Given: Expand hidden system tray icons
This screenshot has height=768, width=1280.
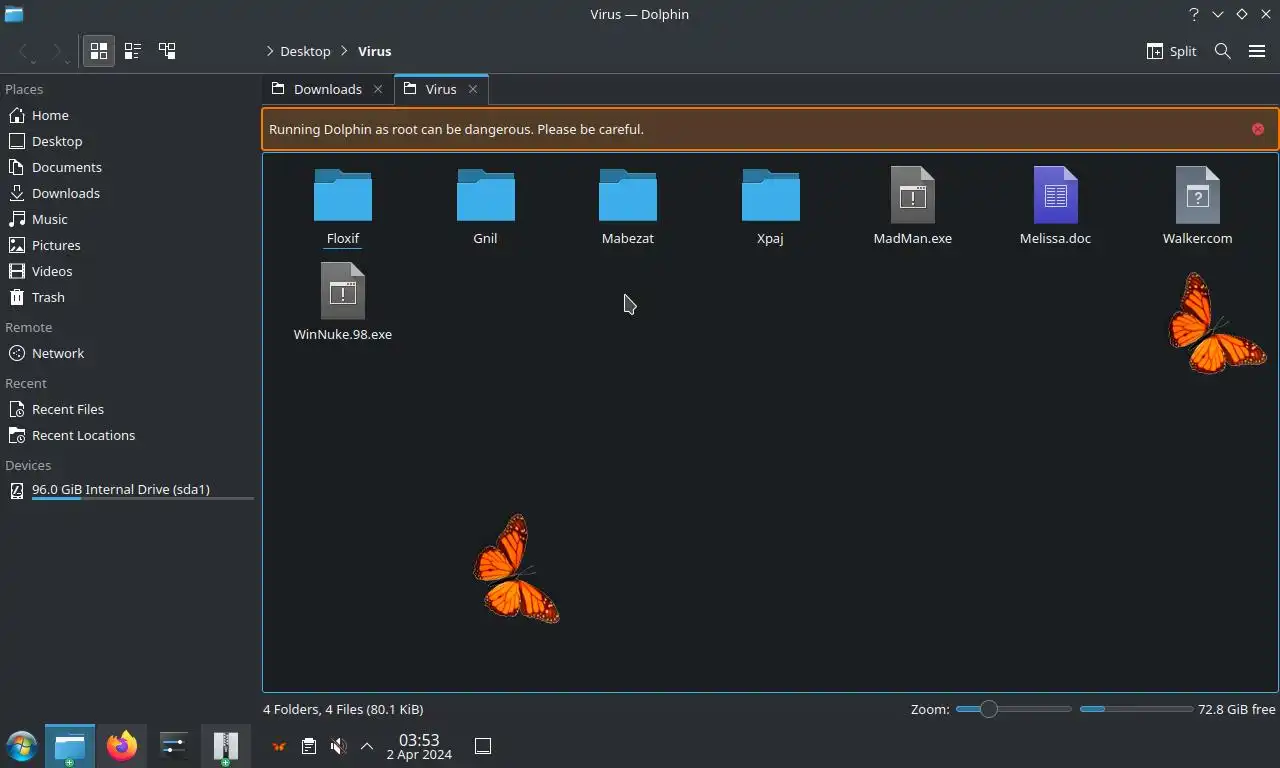Looking at the screenshot, I should (367, 746).
